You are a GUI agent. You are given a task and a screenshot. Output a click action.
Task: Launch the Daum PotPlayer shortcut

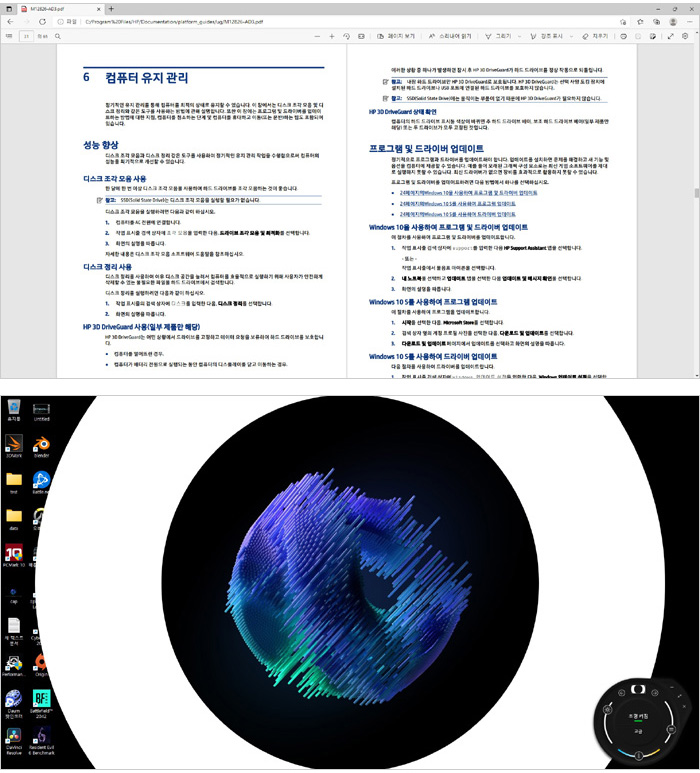pos(14,704)
